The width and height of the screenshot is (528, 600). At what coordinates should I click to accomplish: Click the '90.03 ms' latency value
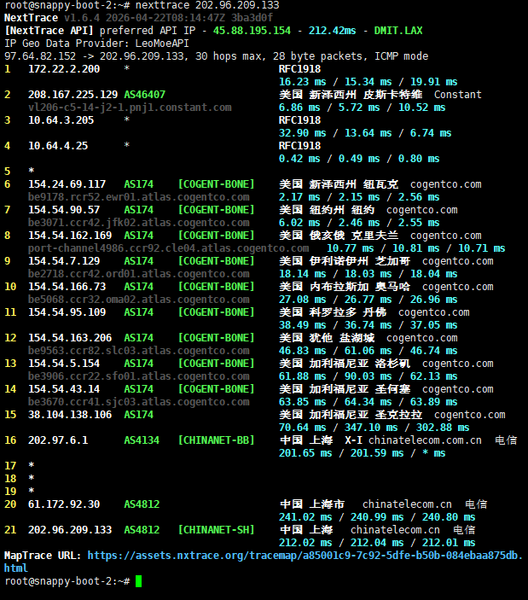pos(368,376)
